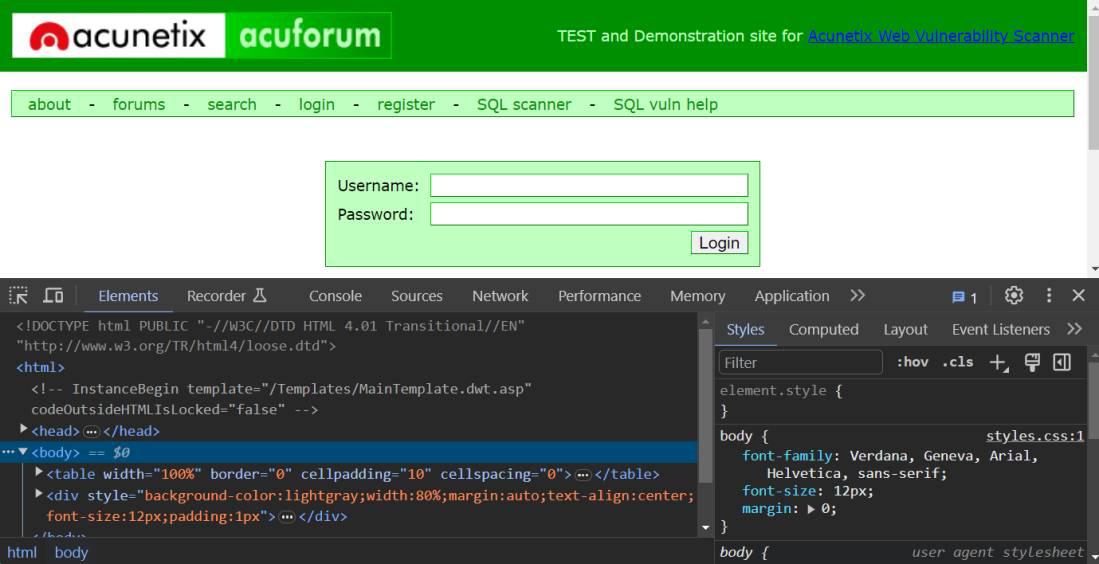Select the Computed pane tab

pos(824,329)
